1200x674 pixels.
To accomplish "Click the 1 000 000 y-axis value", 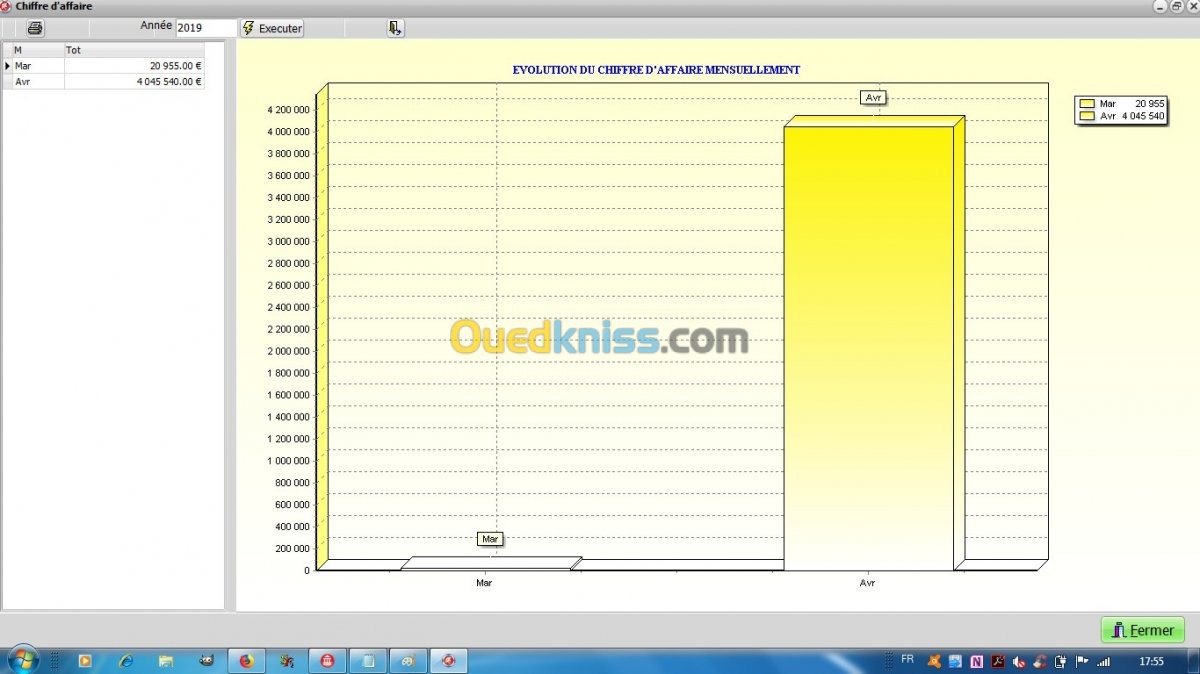I will 288,461.
